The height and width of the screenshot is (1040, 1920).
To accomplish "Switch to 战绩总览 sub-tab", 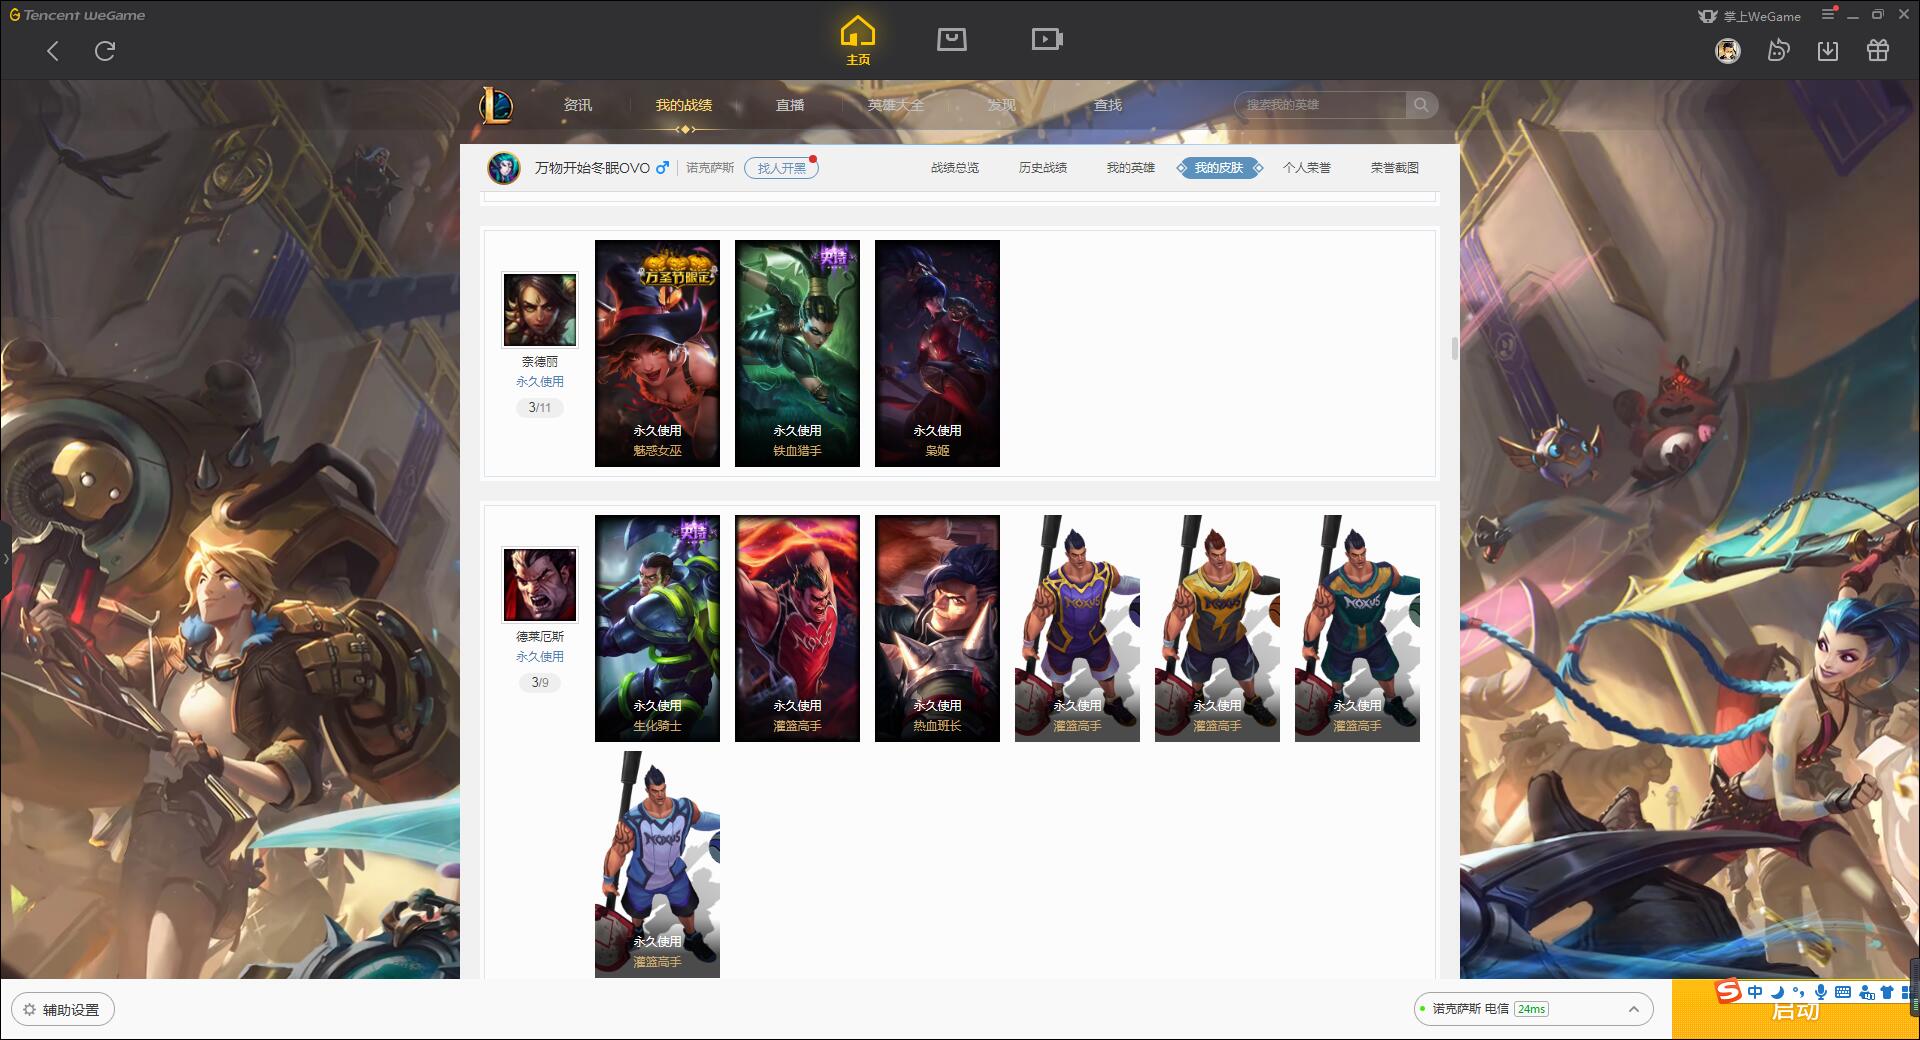I will [955, 168].
